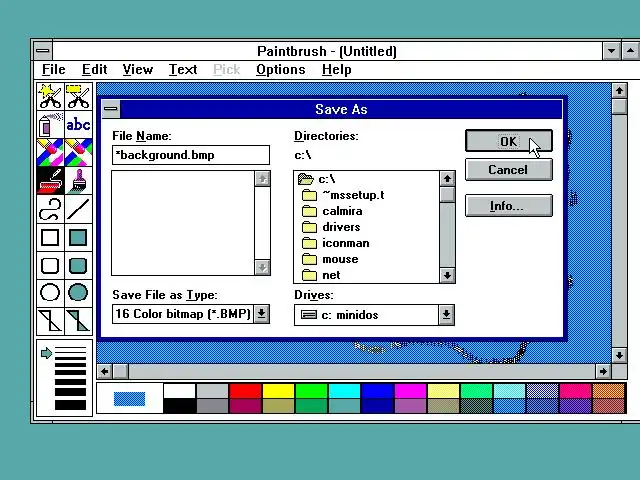The width and height of the screenshot is (640, 480).
Task: Expand the Drives dropdown arrow
Action: [447, 315]
